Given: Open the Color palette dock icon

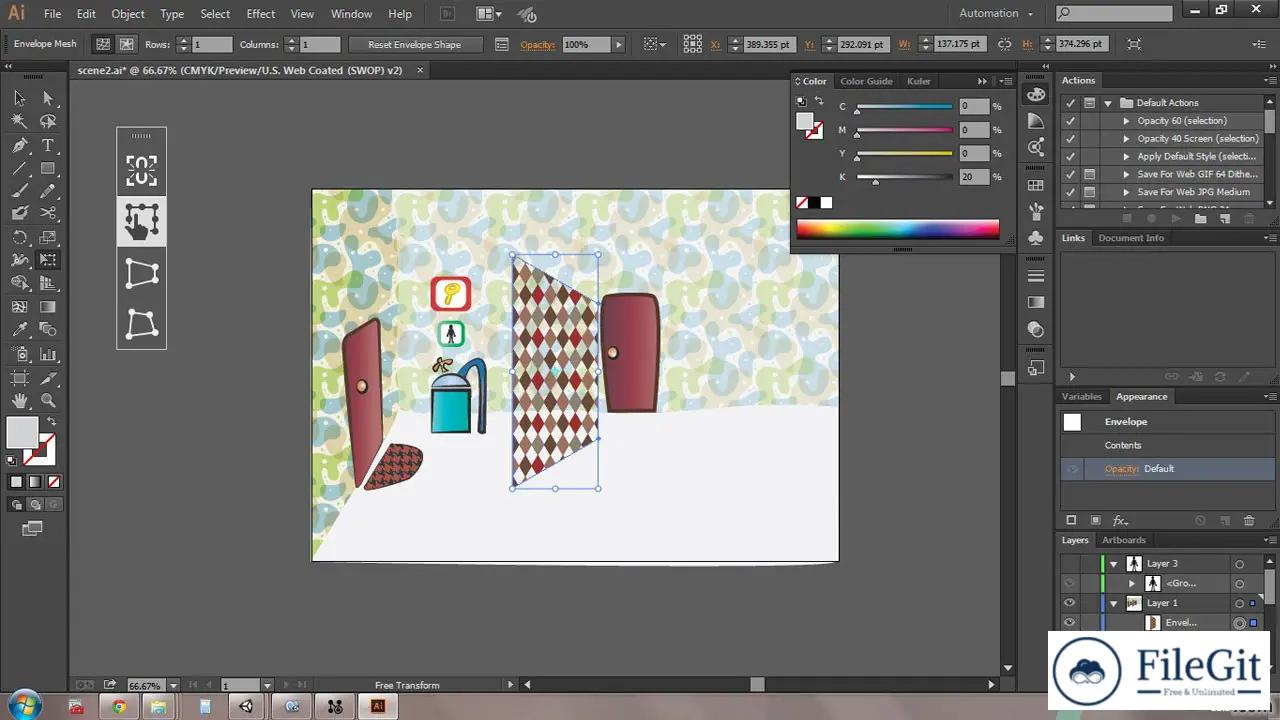Looking at the screenshot, I should click(x=1036, y=95).
